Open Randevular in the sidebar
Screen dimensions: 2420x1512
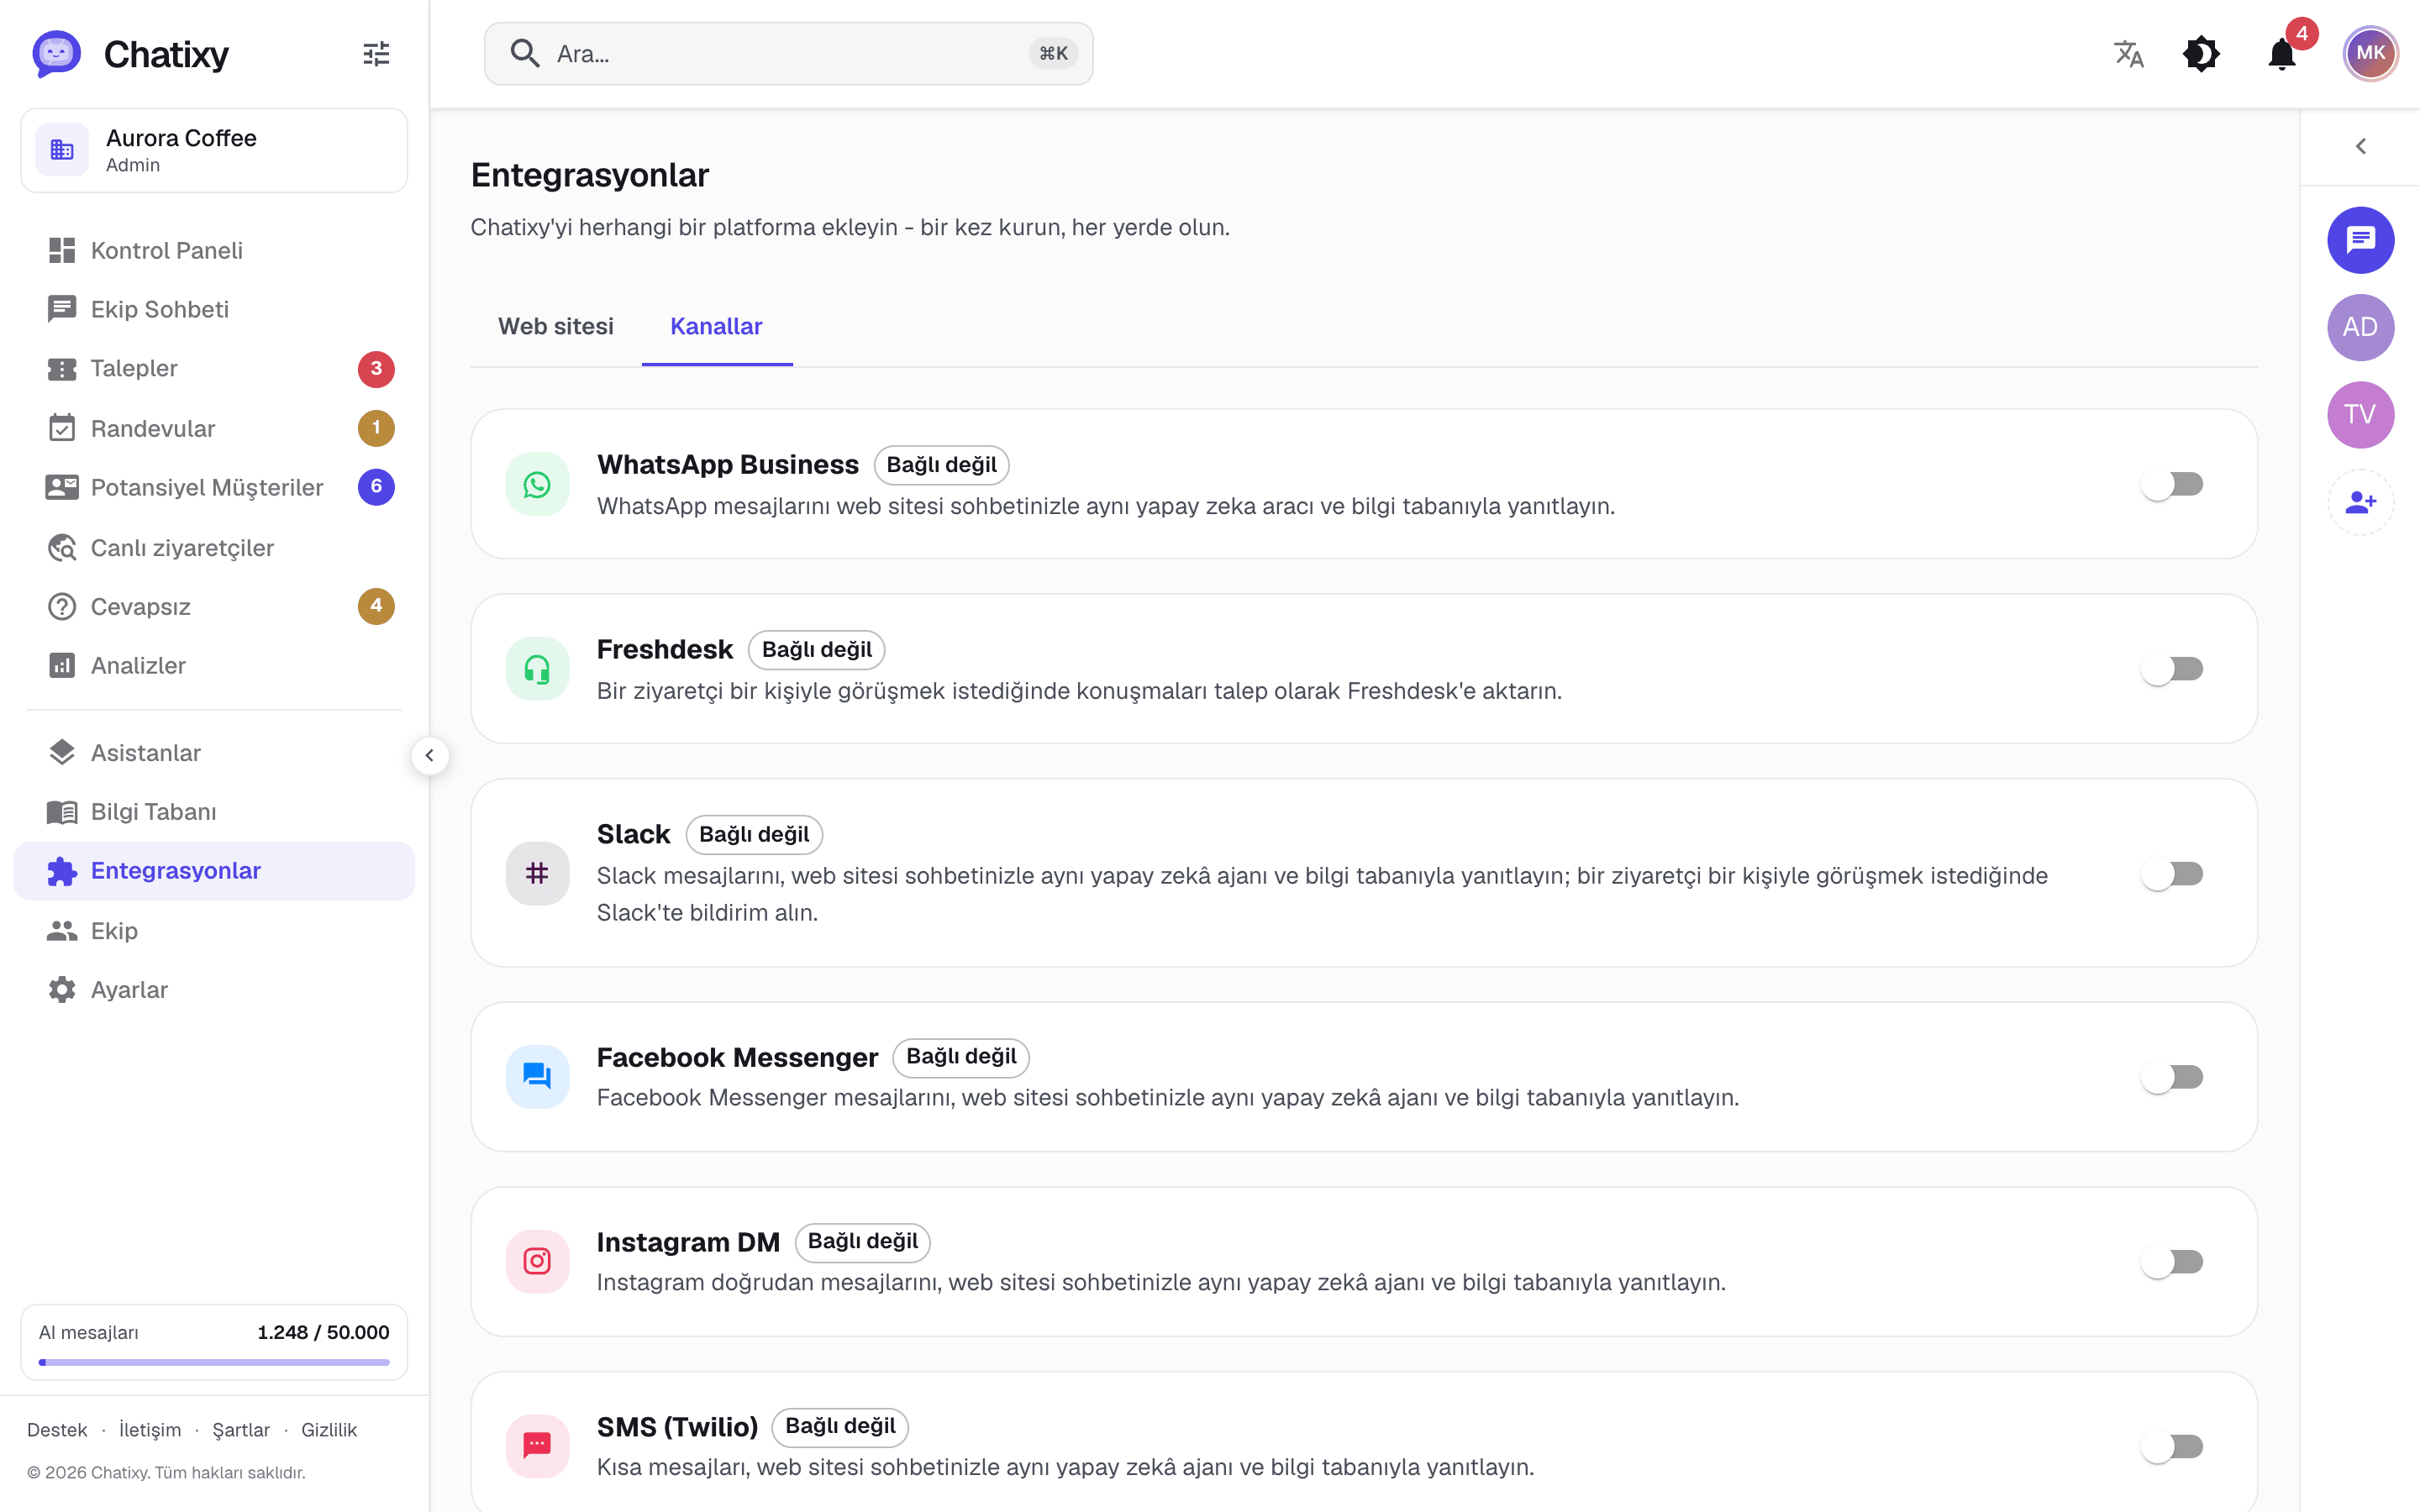[214, 428]
